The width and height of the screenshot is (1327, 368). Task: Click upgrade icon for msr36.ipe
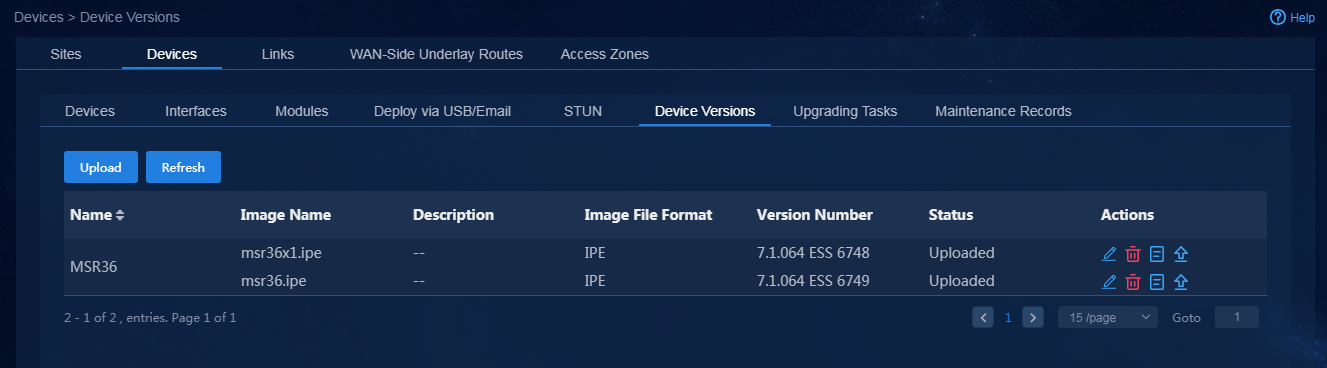point(1181,282)
